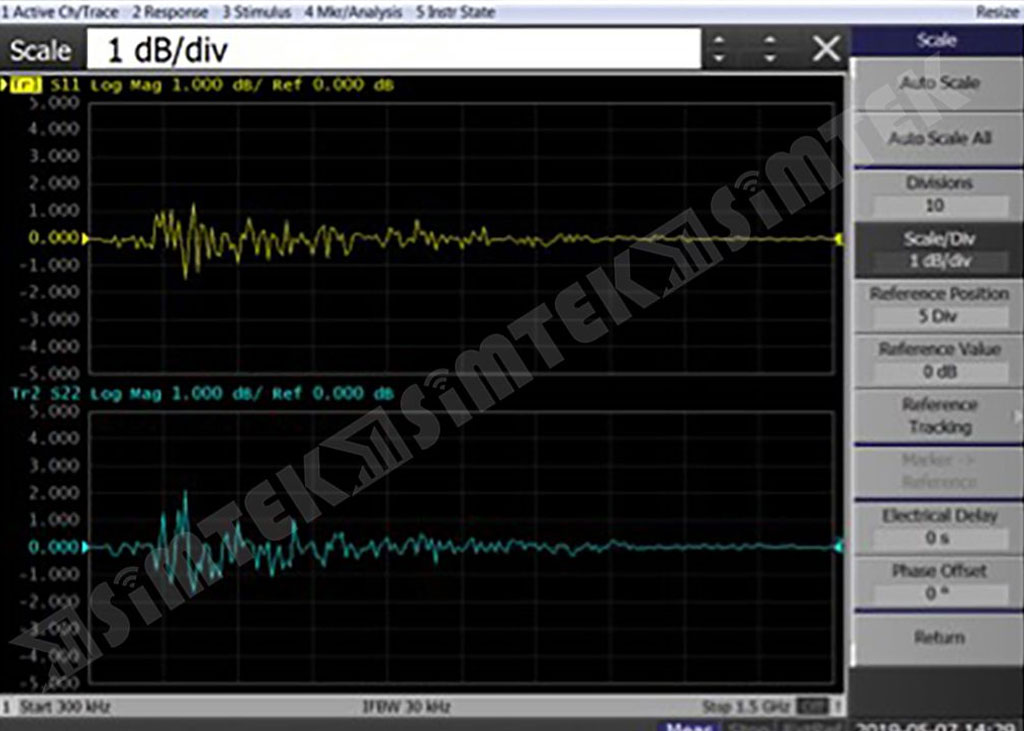Select the Phase Offset softkey
Image resolution: width=1024 pixels, height=731 pixels.
point(939,582)
